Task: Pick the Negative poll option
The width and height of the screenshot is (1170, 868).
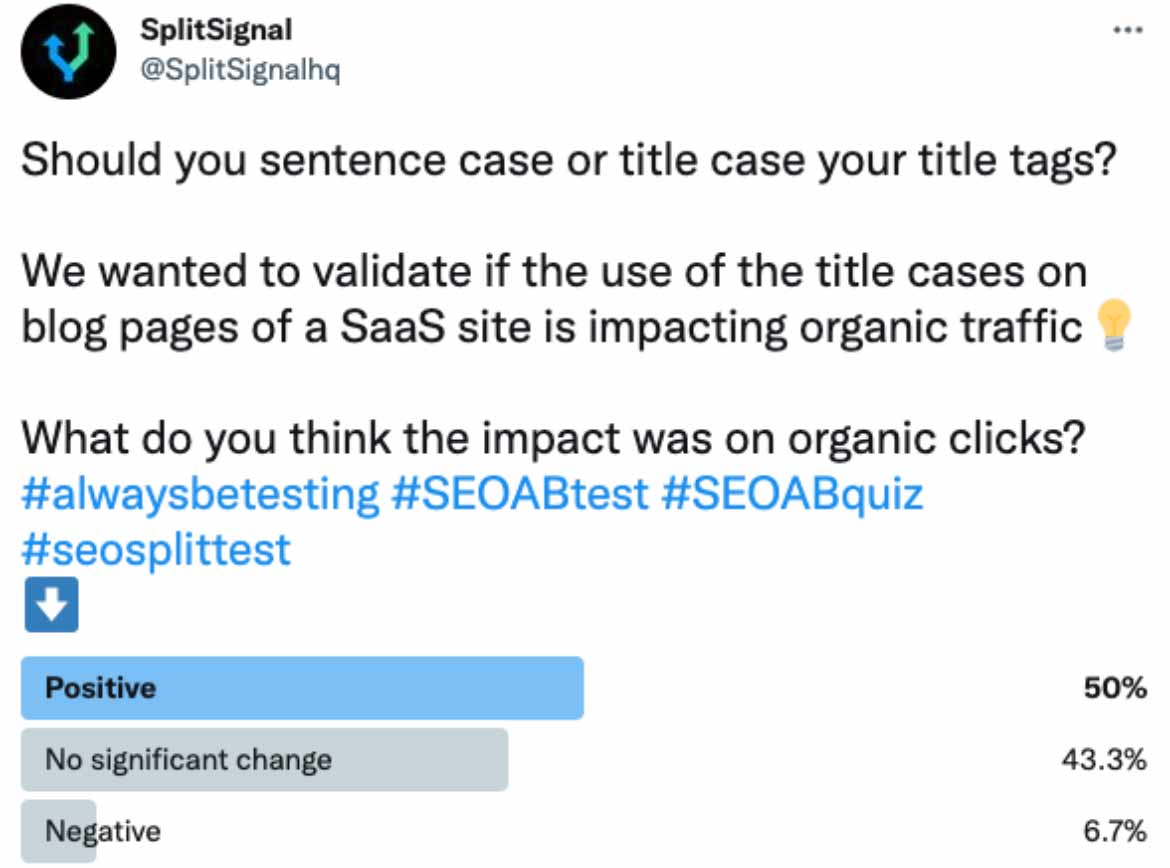Action: 103,831
